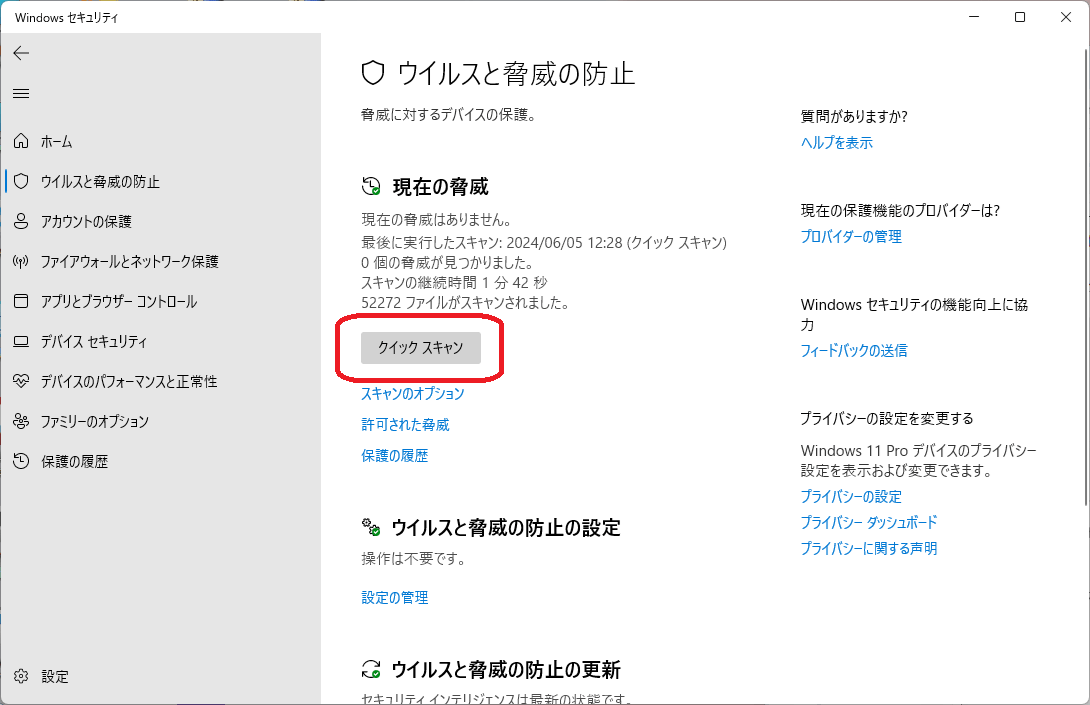Click the vertical scrollbar on right edge
The image size is (1090, 705).
(1086, 277)
